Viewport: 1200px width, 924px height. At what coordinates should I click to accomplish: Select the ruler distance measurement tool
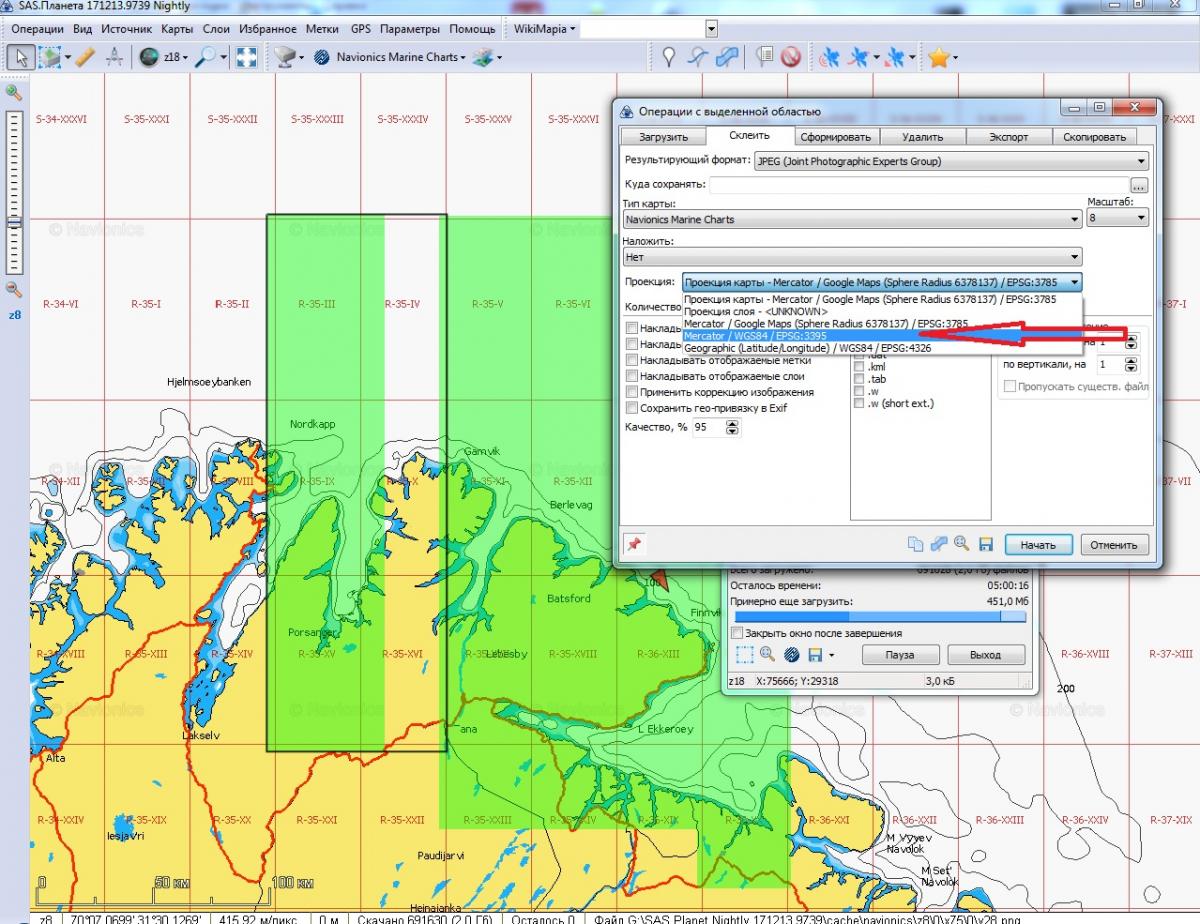(x=84, y=57)
